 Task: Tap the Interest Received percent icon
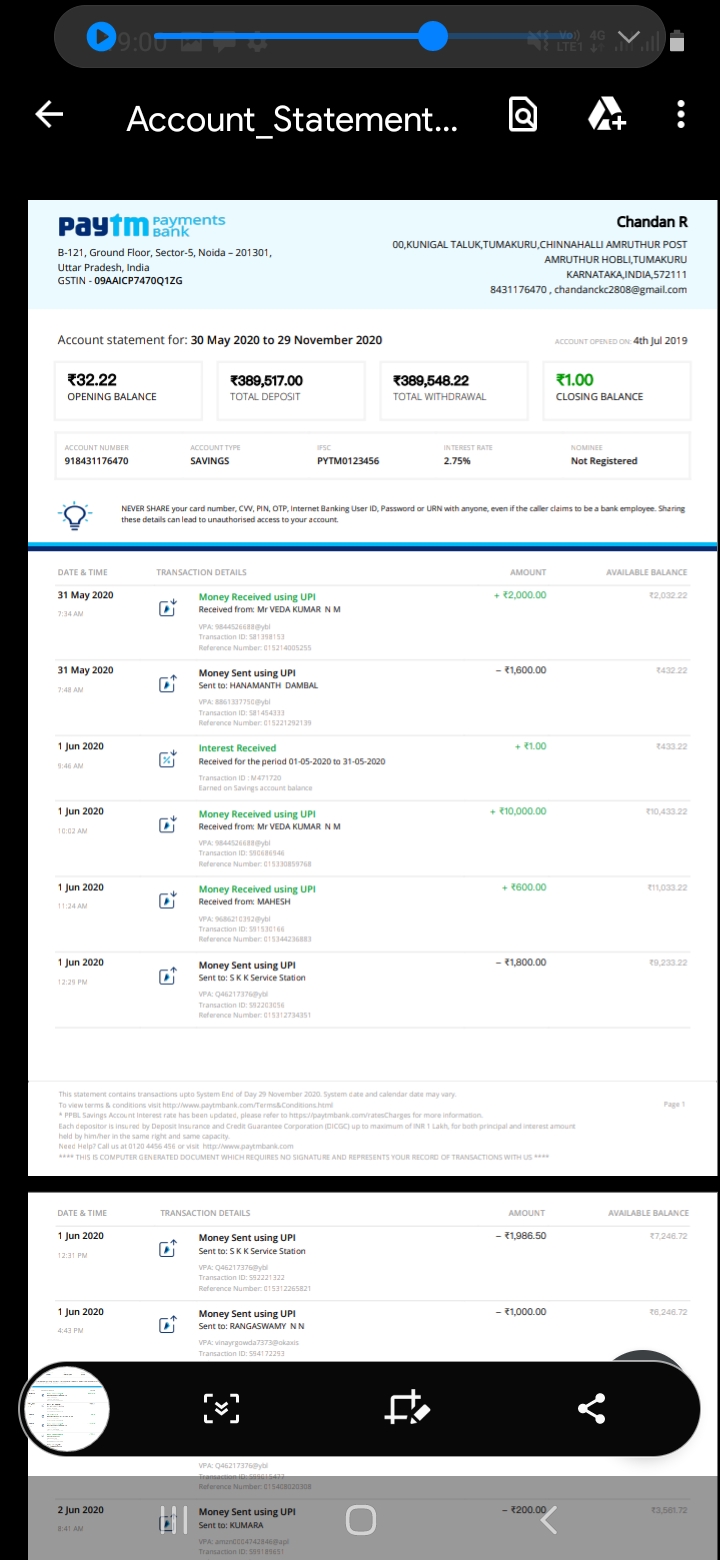168,759
